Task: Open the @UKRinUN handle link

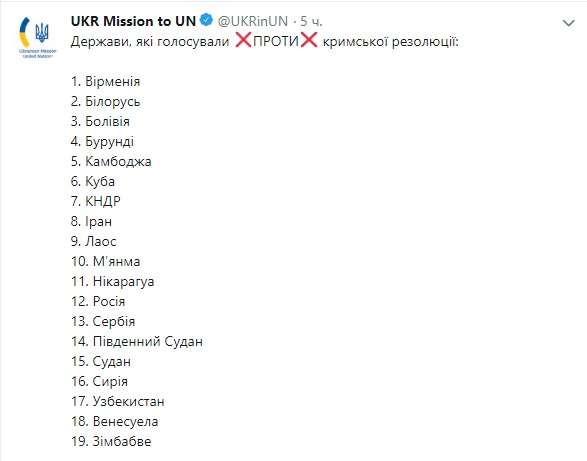Action: (253, 21)
